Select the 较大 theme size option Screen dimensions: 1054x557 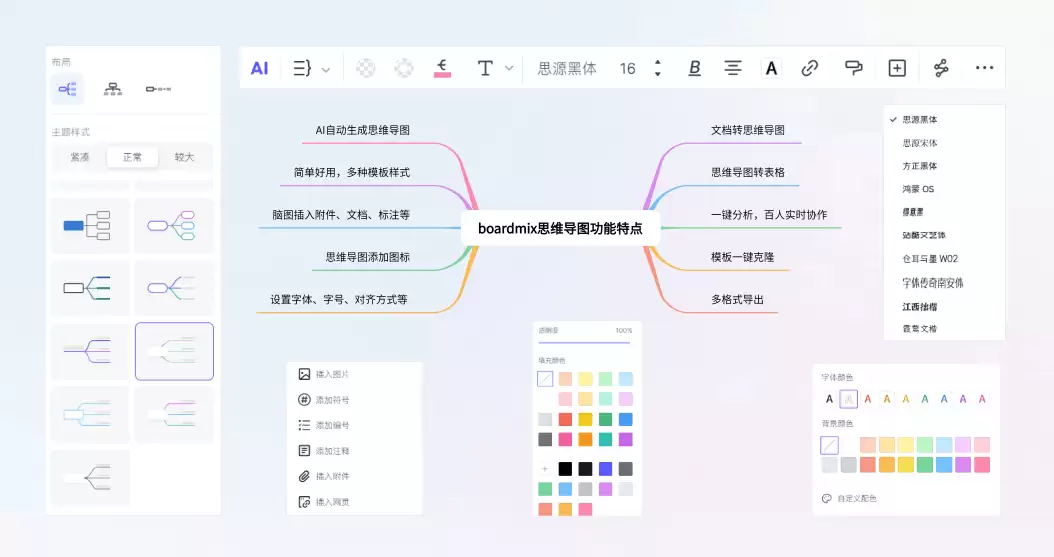184,157
